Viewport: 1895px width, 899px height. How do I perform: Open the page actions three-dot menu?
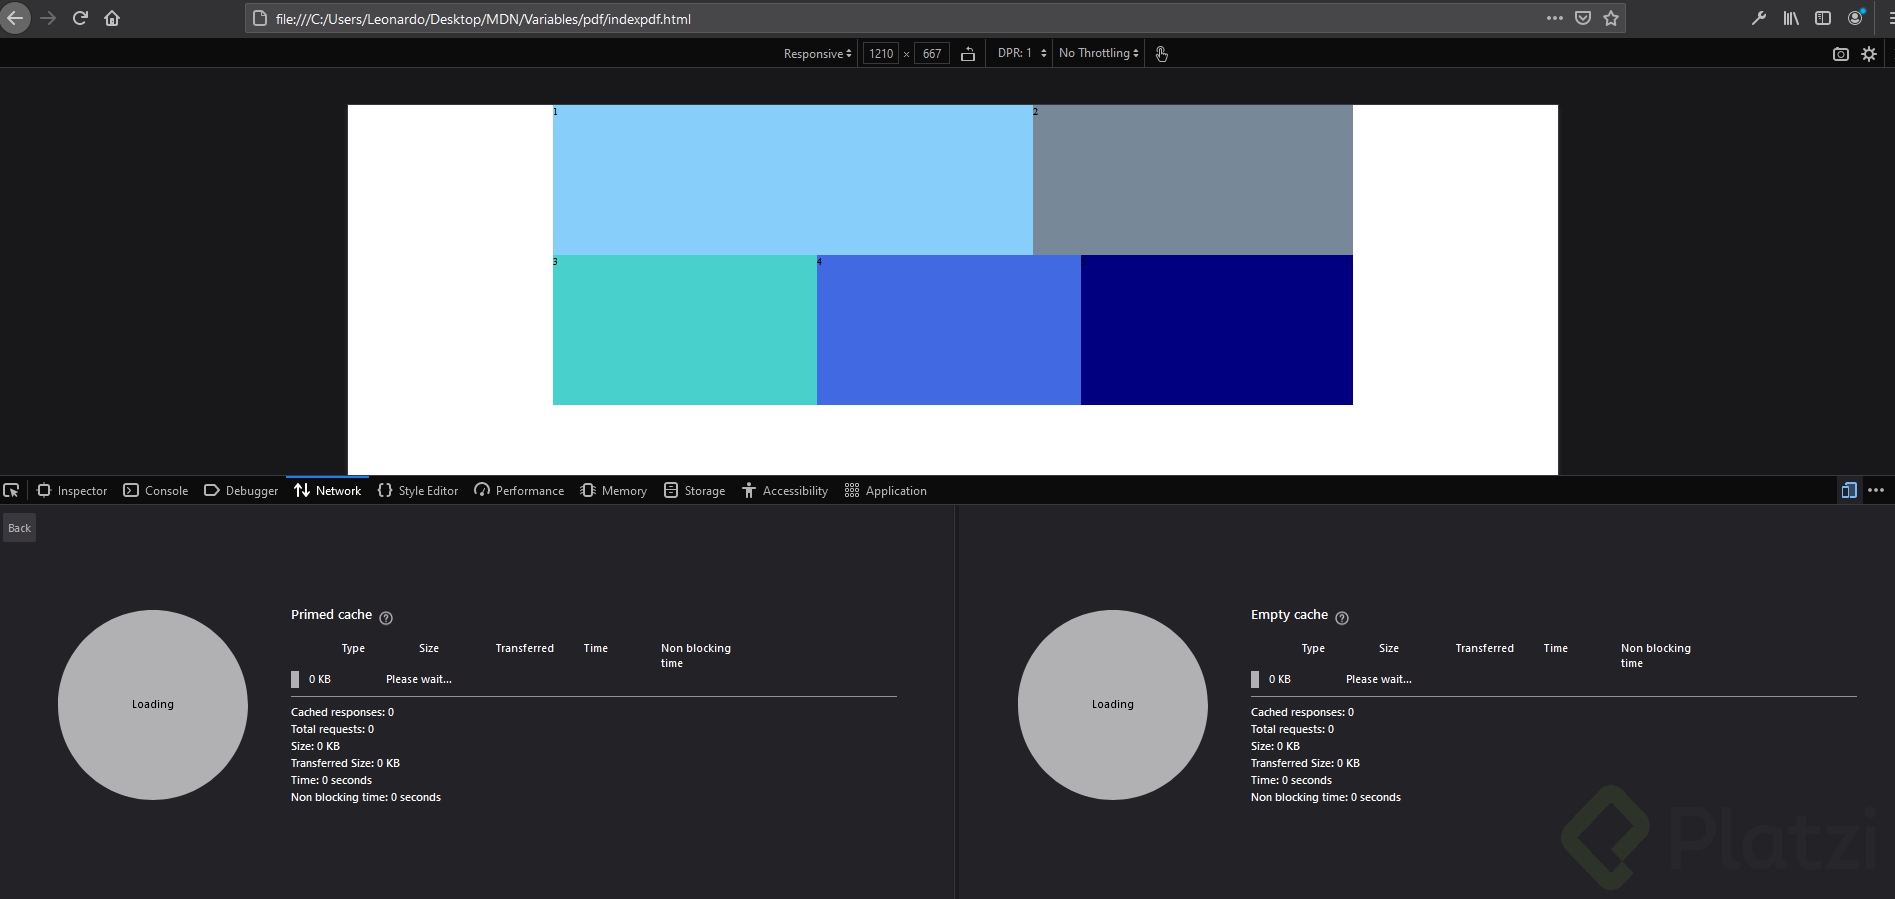(x=1554, y=18)
